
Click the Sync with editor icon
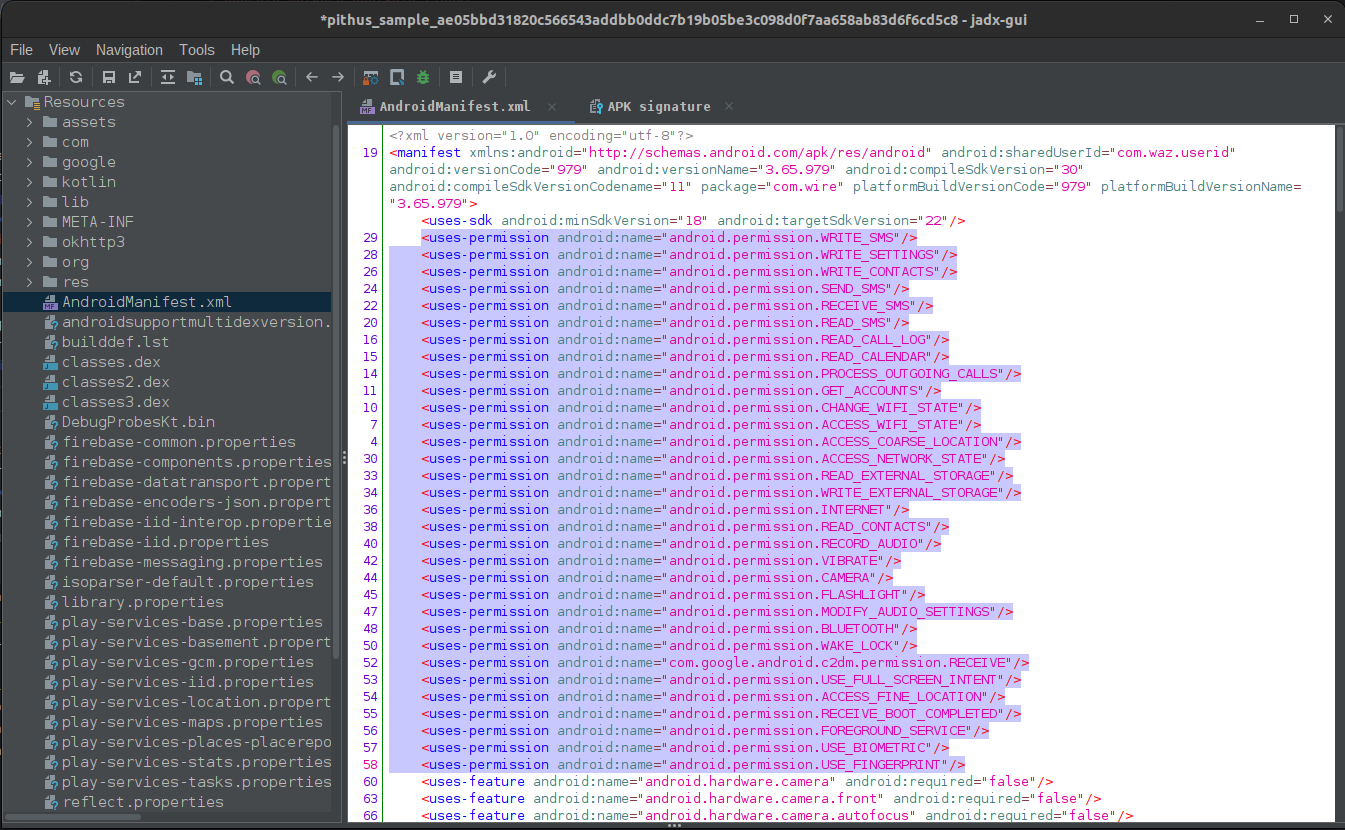coord(168,77)
